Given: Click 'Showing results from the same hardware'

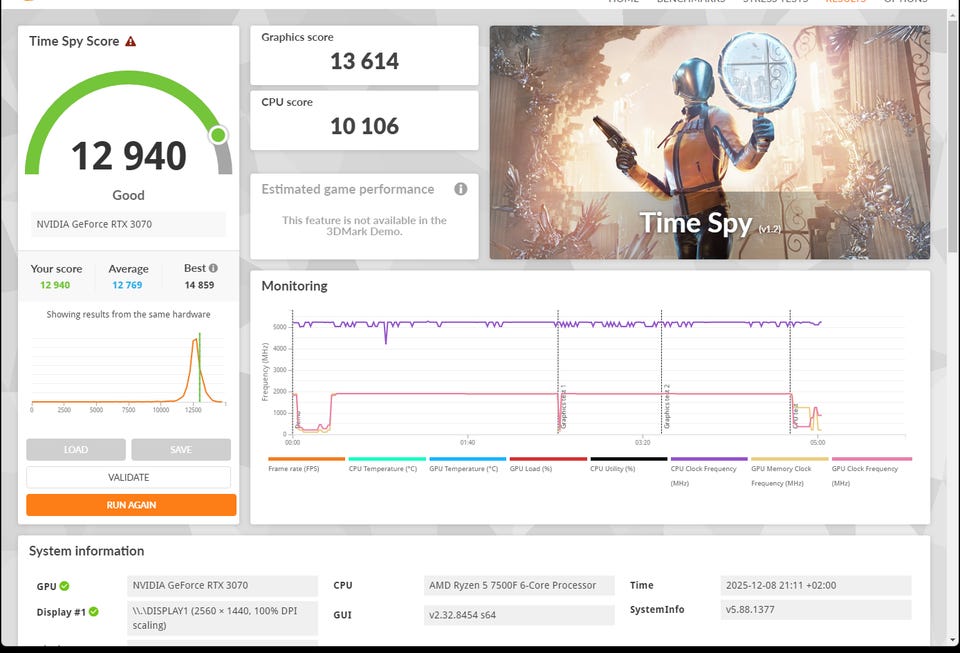Looking at the screenshot, I should pos(129,315).
